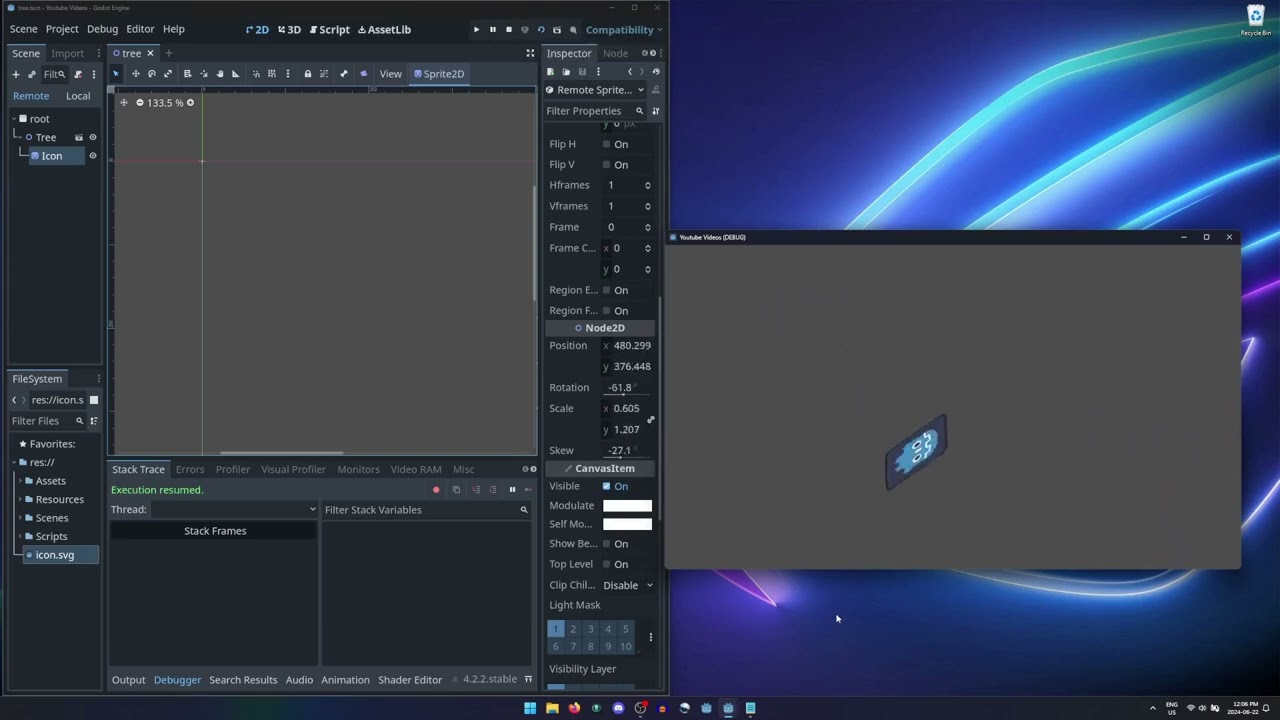This screenshot has width=1280, height=720.
Task: Lock the selected node with padlock icon
Action: coord(308,74)
